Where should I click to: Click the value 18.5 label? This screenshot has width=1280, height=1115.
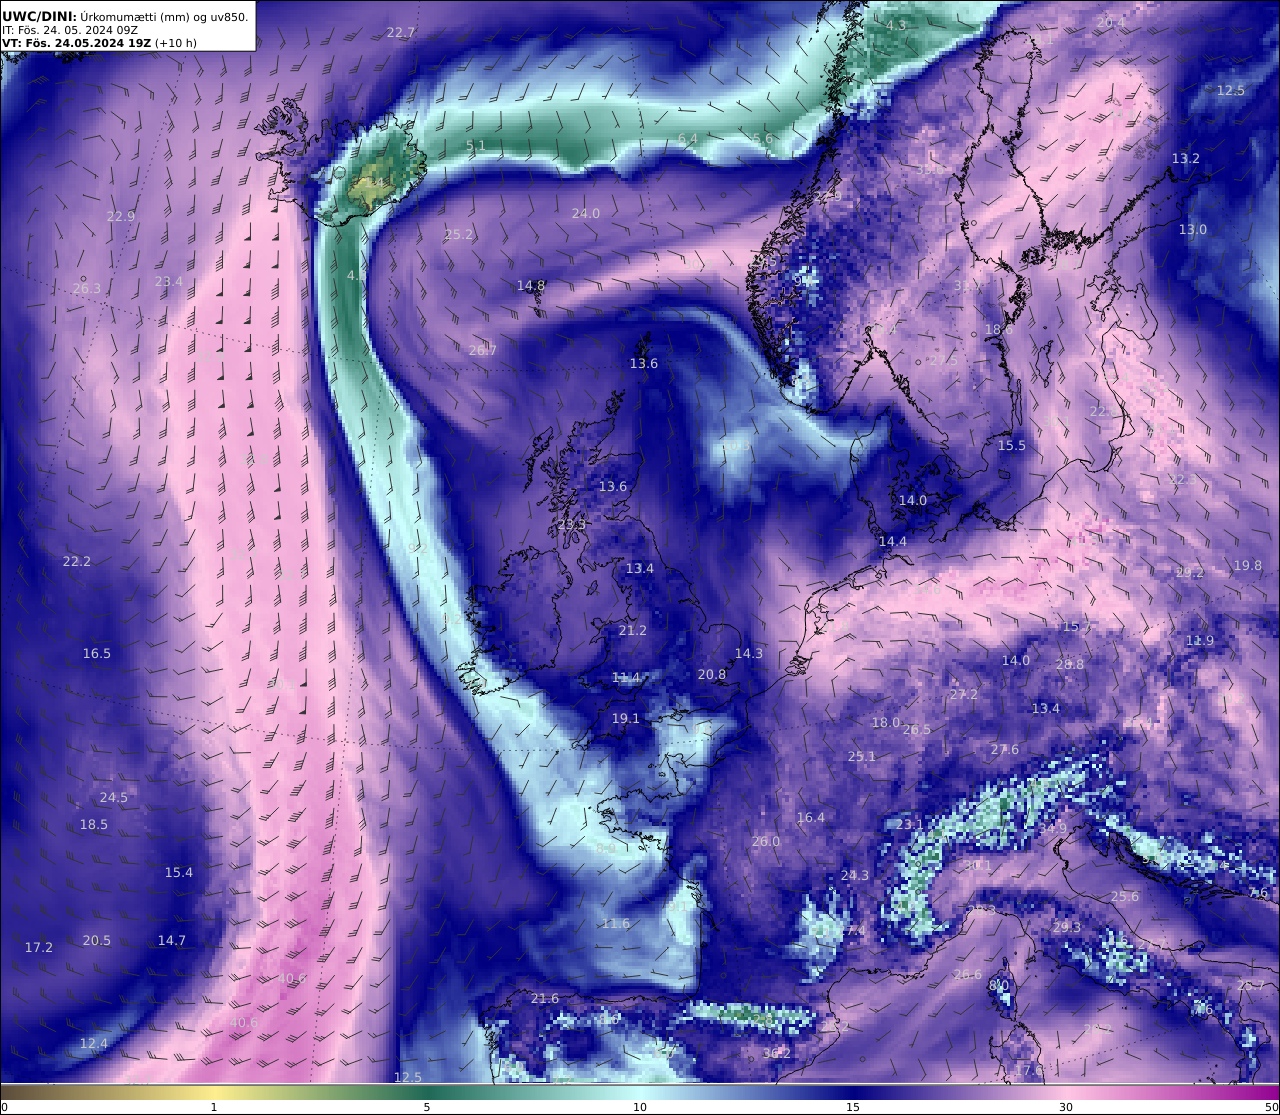click(x=94, y=824)
